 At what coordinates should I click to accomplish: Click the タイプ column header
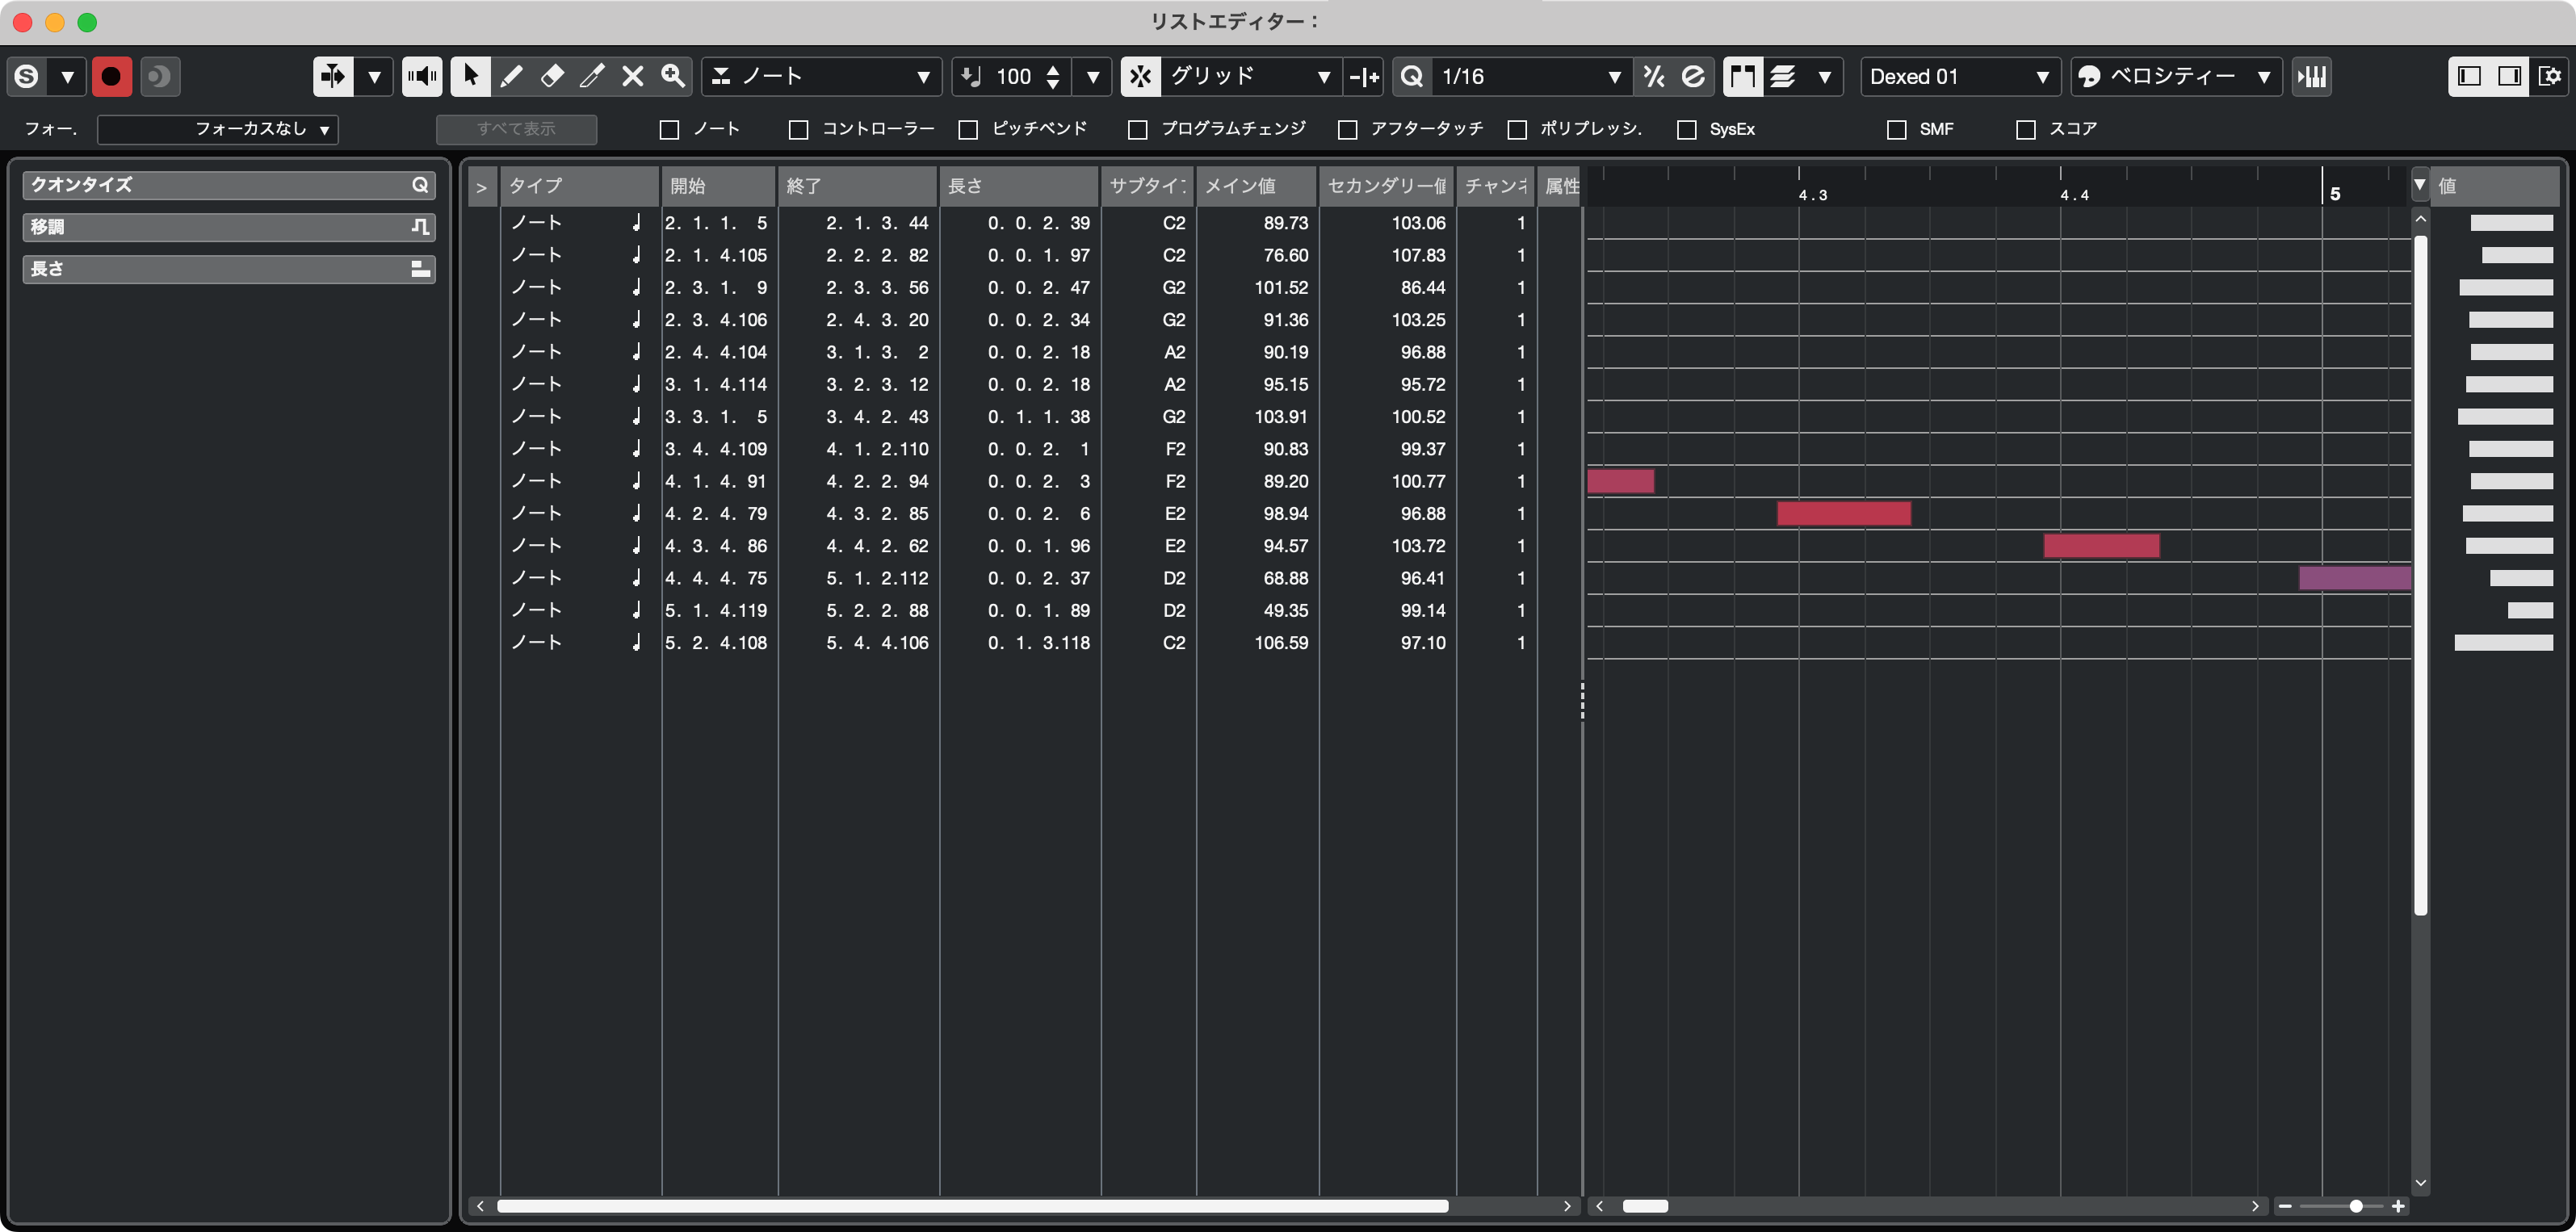coord(580,186)
